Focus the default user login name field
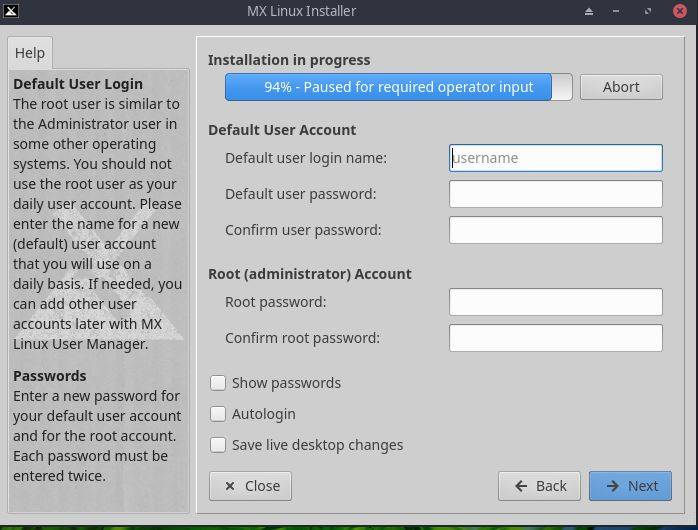 [556, 158]
